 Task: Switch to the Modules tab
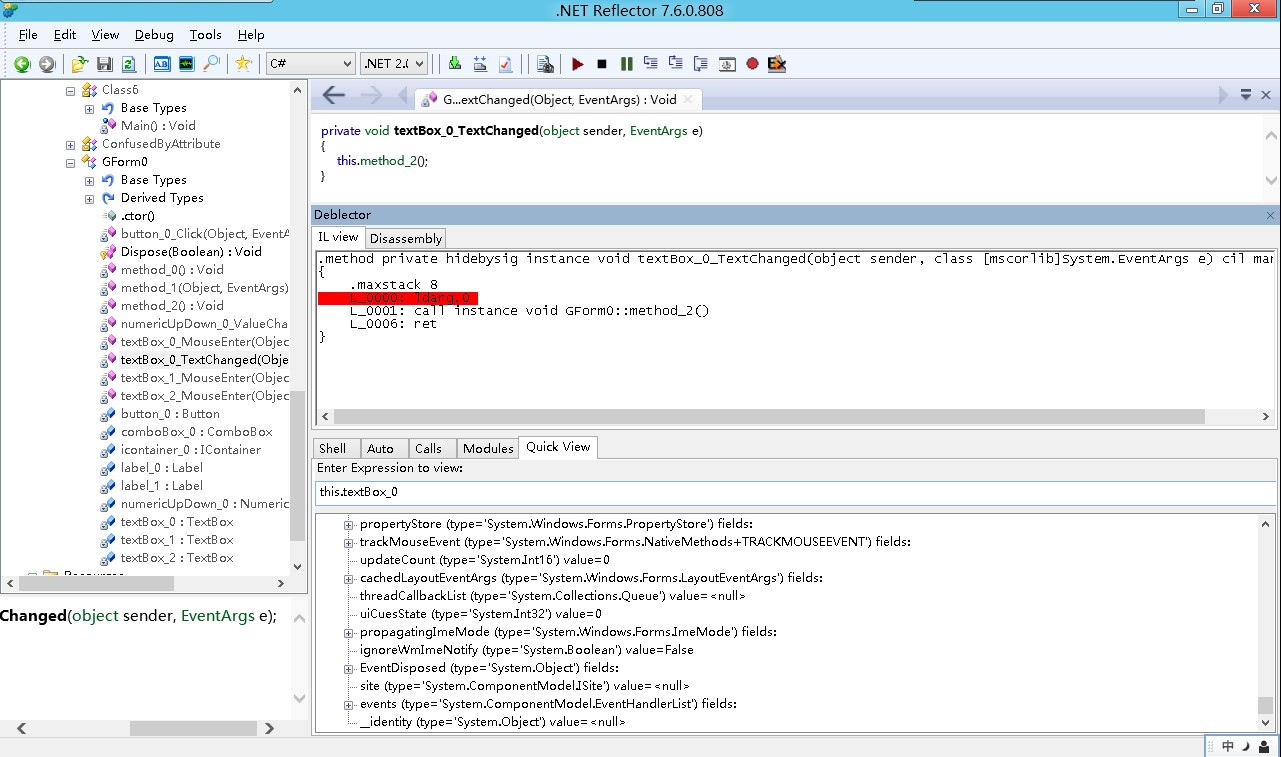tap(488, 448)
